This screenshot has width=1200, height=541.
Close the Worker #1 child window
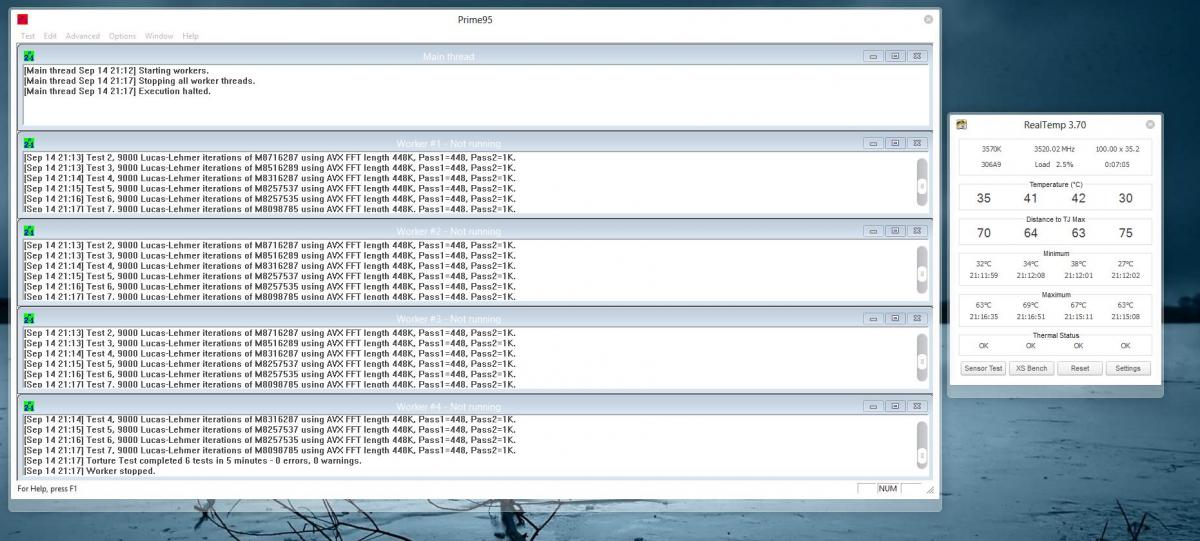(x=918, y=143)
